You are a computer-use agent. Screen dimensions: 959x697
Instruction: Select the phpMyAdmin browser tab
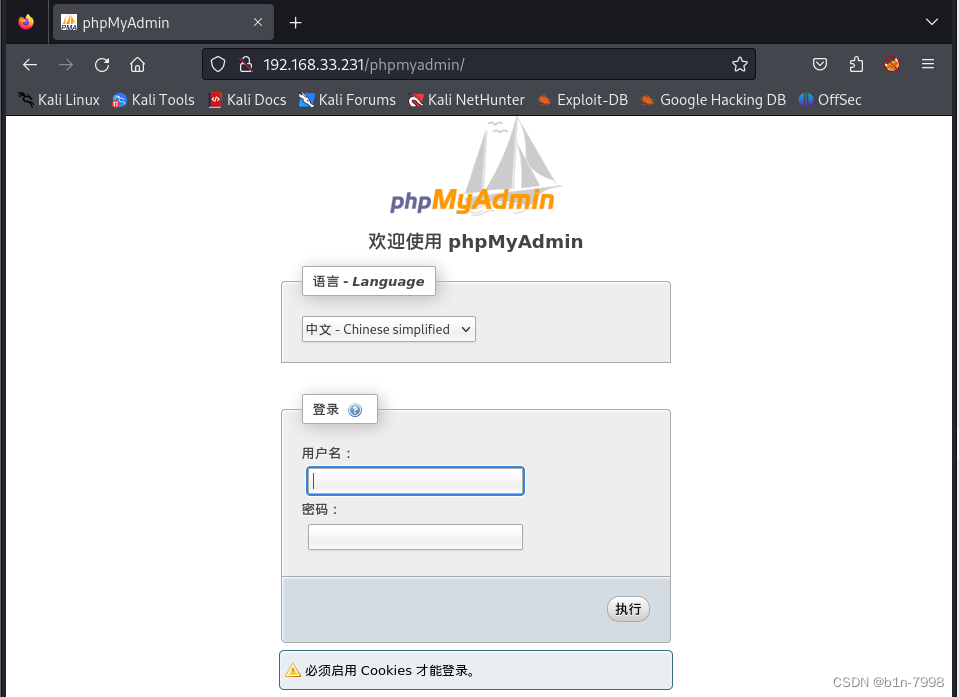(x=163, y=23)
